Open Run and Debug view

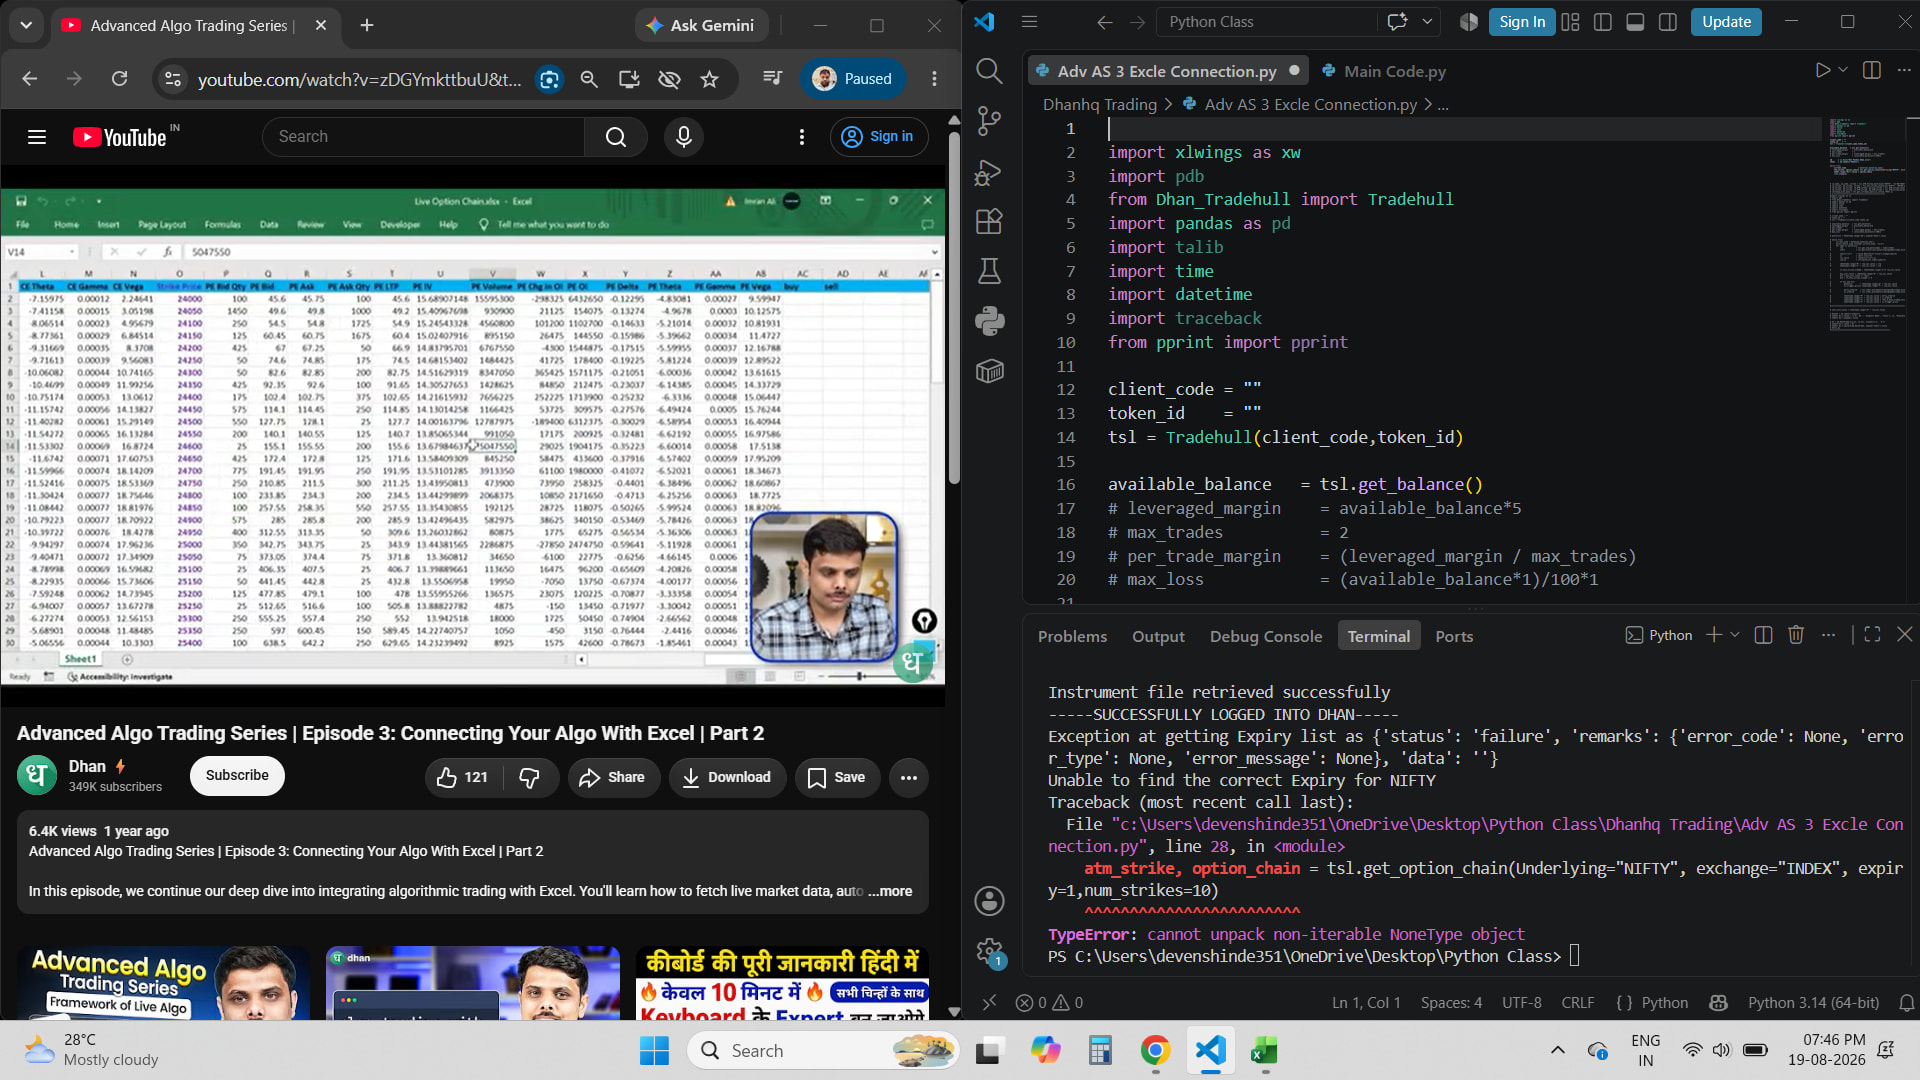(989, 172)
